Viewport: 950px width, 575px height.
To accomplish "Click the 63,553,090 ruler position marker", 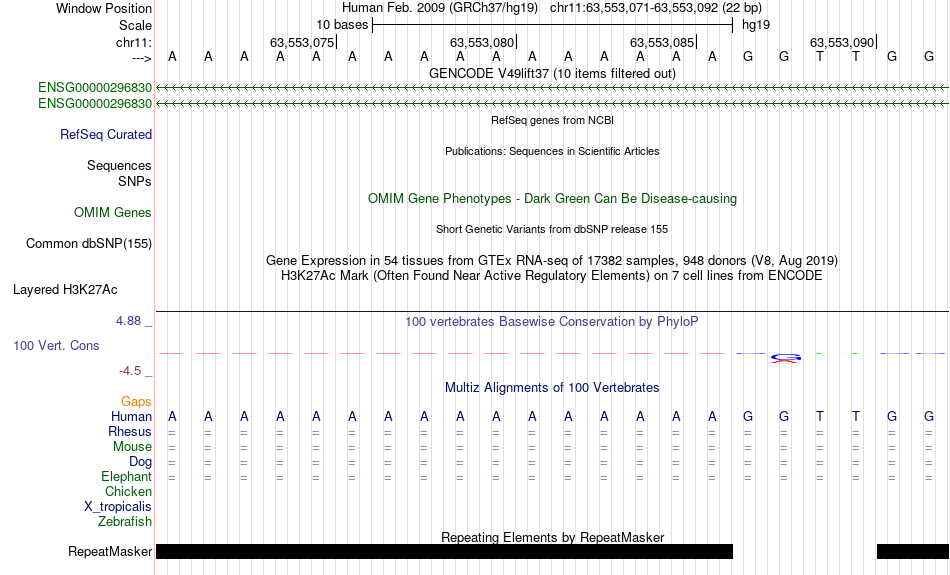I will pos(843,42).
